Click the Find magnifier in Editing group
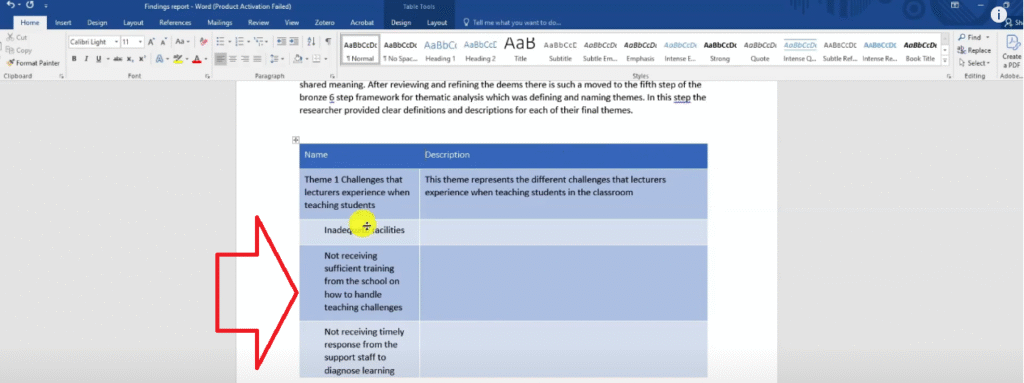Viewport: 1024px width, 383px height. coord(962,38)
